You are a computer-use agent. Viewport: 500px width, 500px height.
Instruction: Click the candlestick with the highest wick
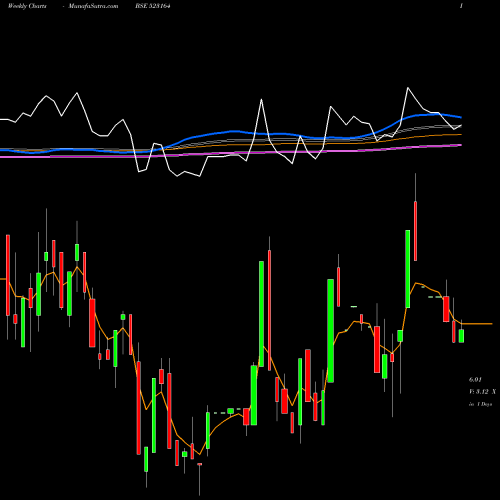point(415,231)
